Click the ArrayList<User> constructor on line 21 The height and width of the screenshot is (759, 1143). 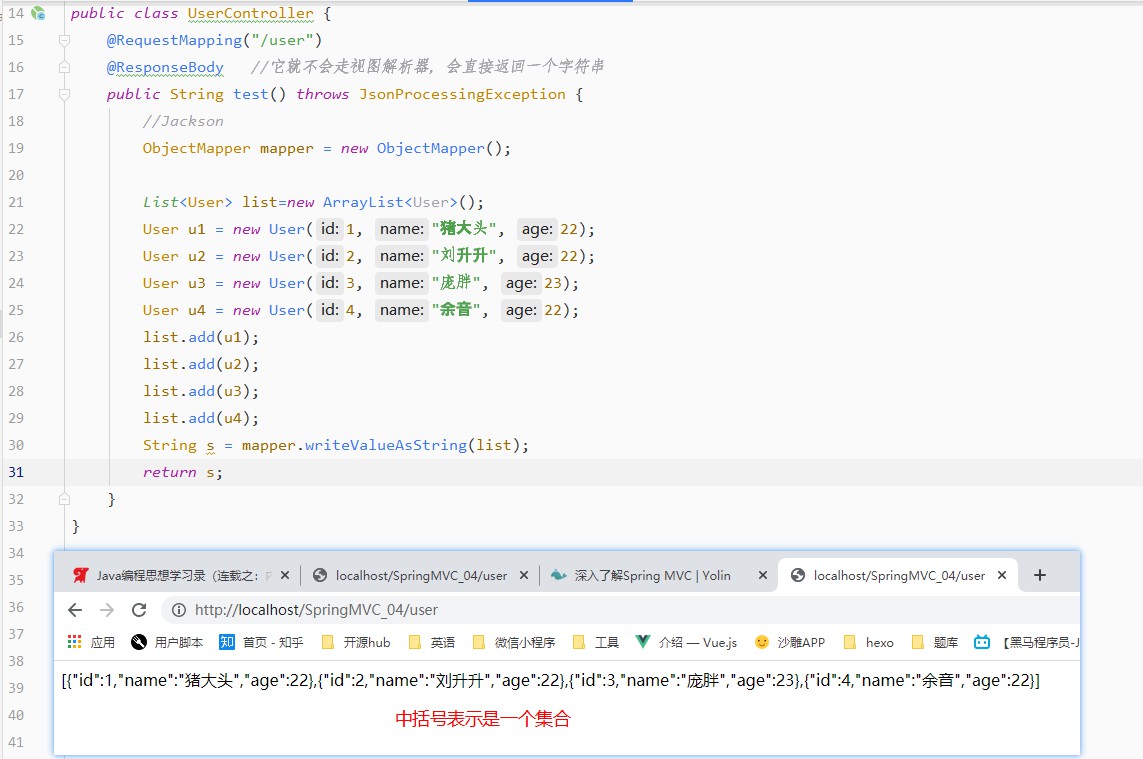click(403, 202)
